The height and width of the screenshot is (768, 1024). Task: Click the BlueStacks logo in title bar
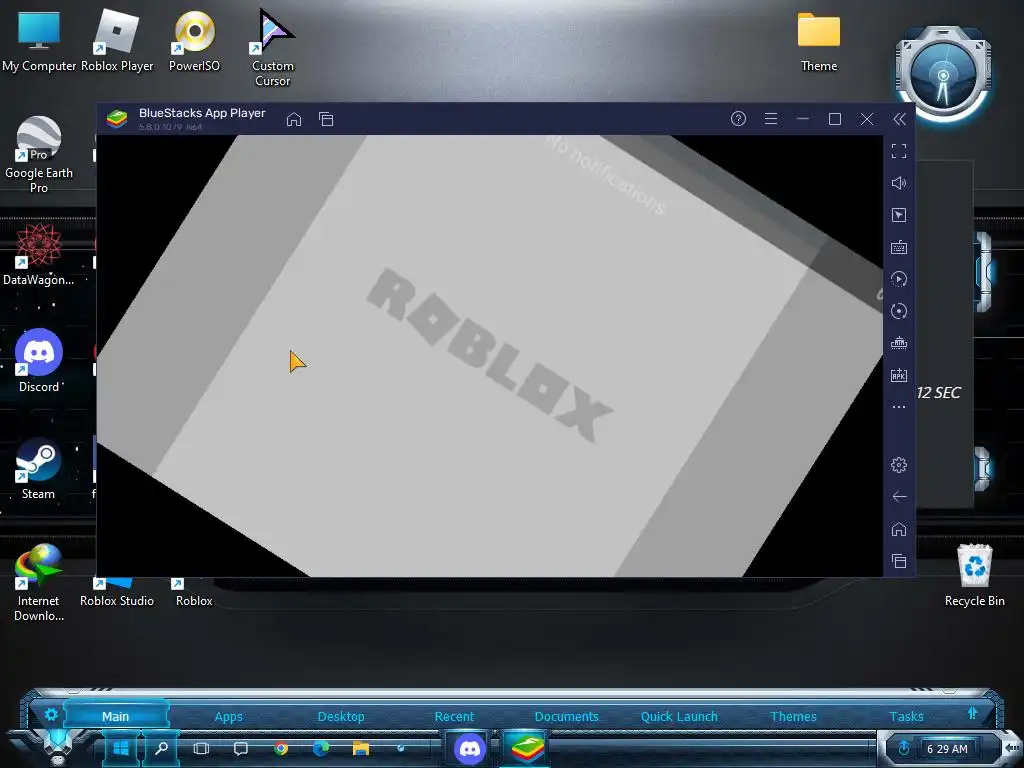pyautogui.click(x=117, y=119)
